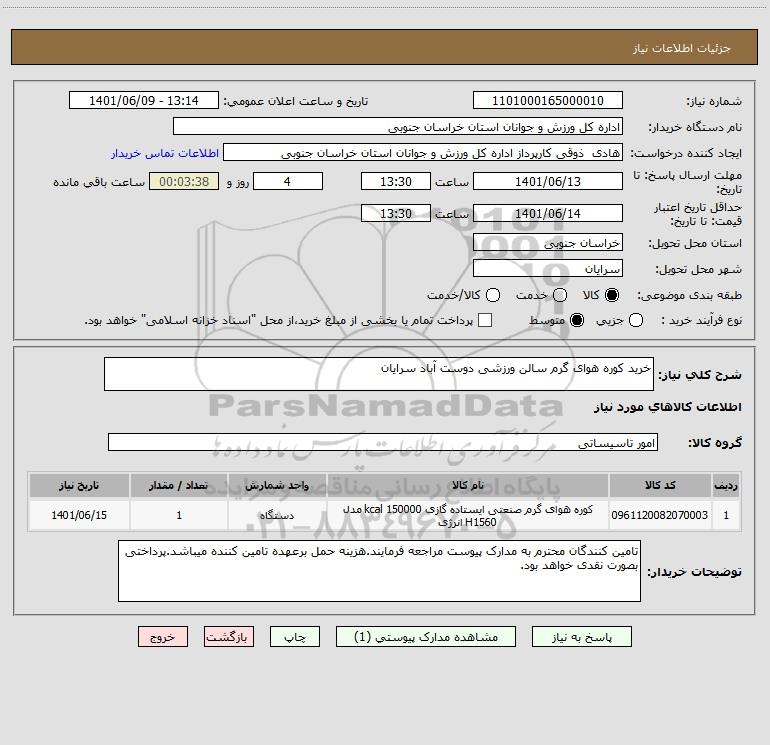Open مشاهده مدارک پیوستی (1) button
This screenshot has height=745, width=770.
pyautogui.click(x=426, y=637)
